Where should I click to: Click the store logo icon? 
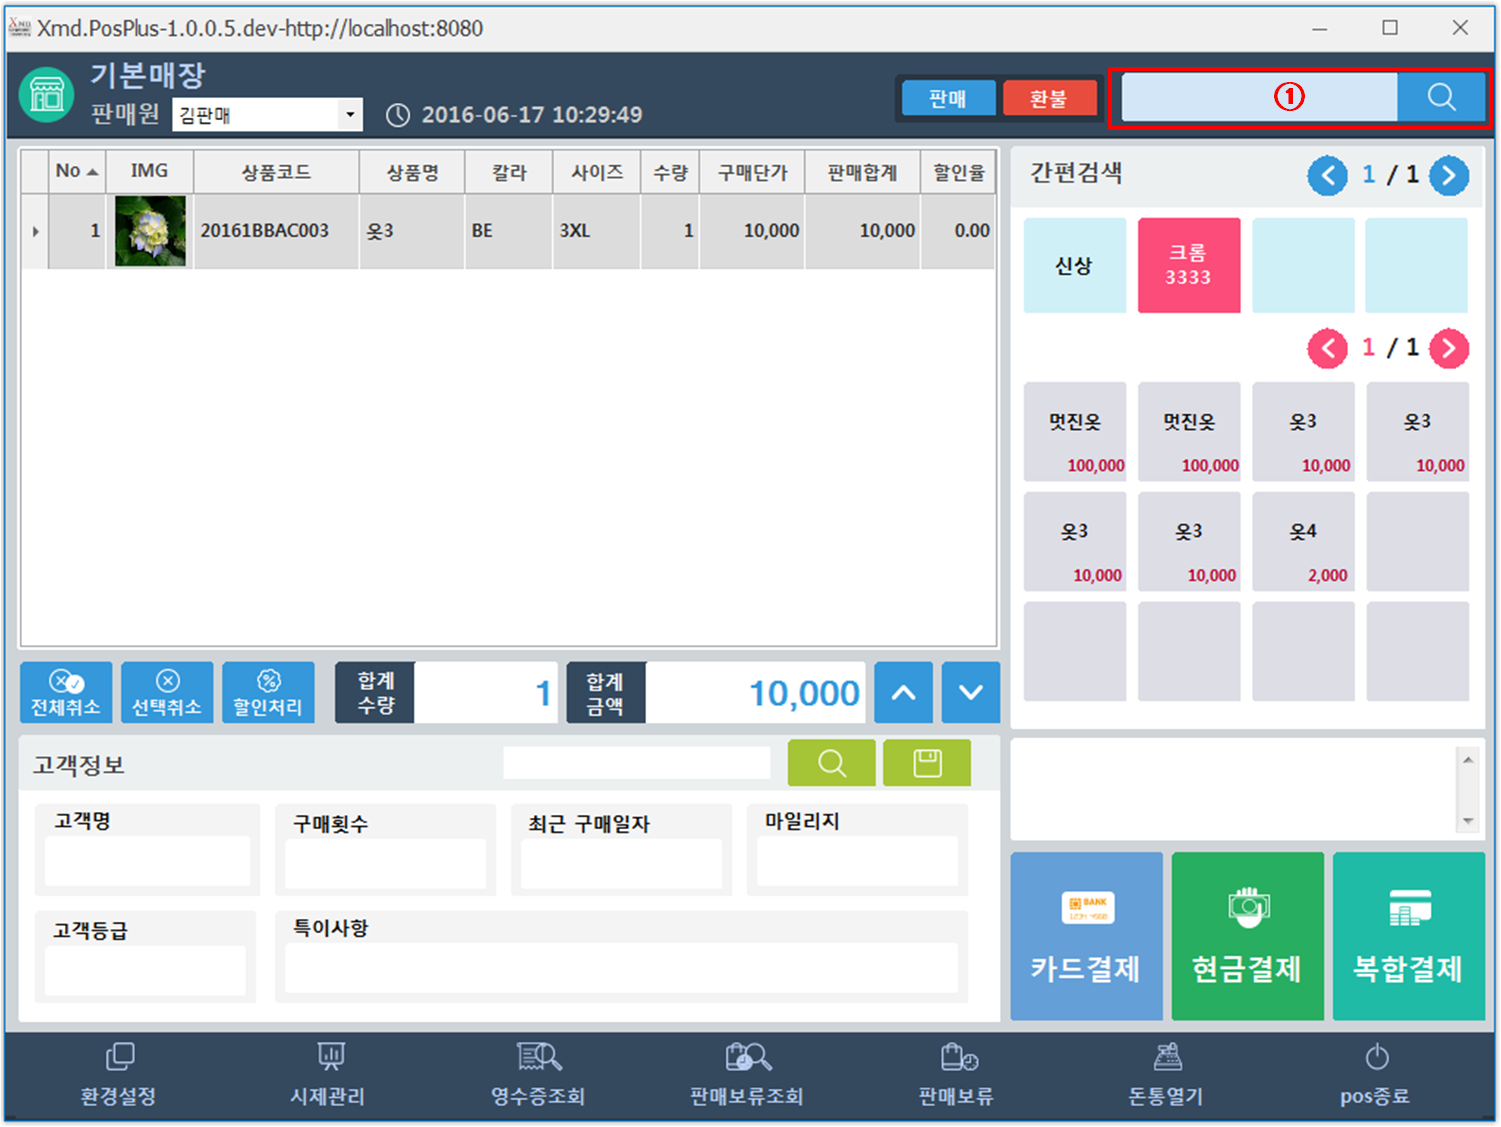(47, 95)
